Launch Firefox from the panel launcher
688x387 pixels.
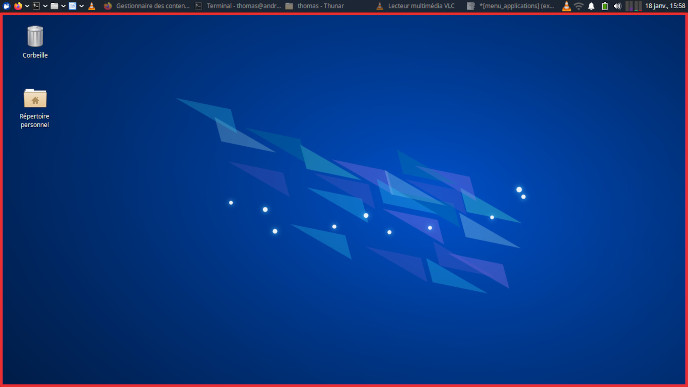point(18,6)
